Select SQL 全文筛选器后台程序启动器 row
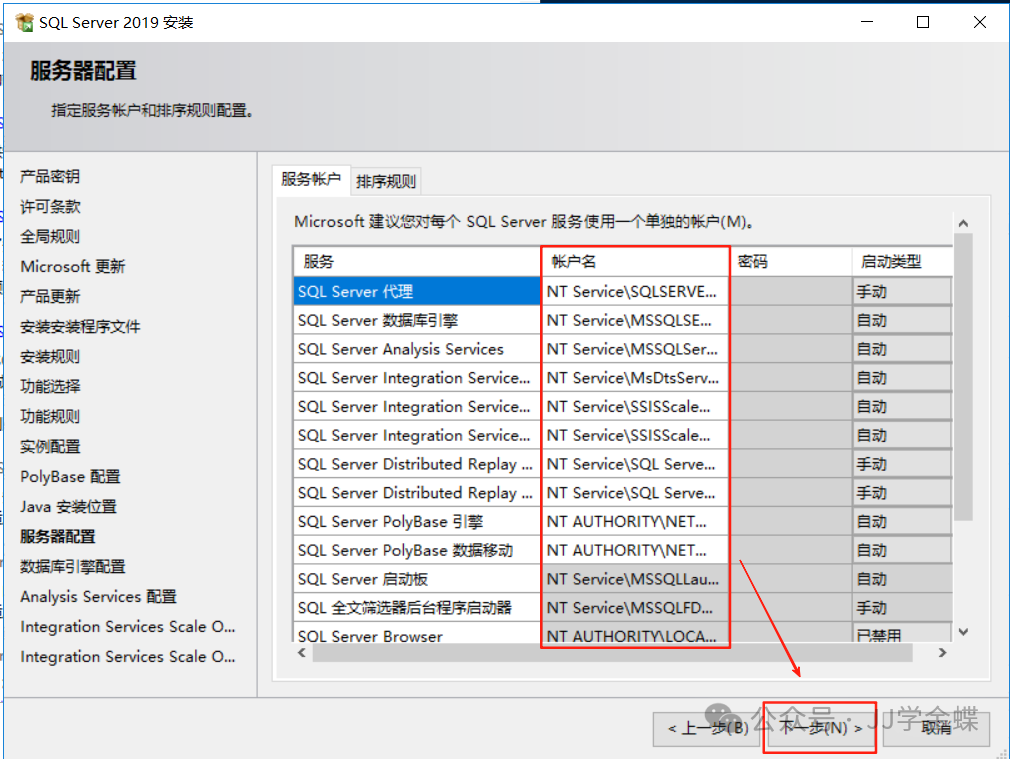1010x759 pixels. [417, 608]
